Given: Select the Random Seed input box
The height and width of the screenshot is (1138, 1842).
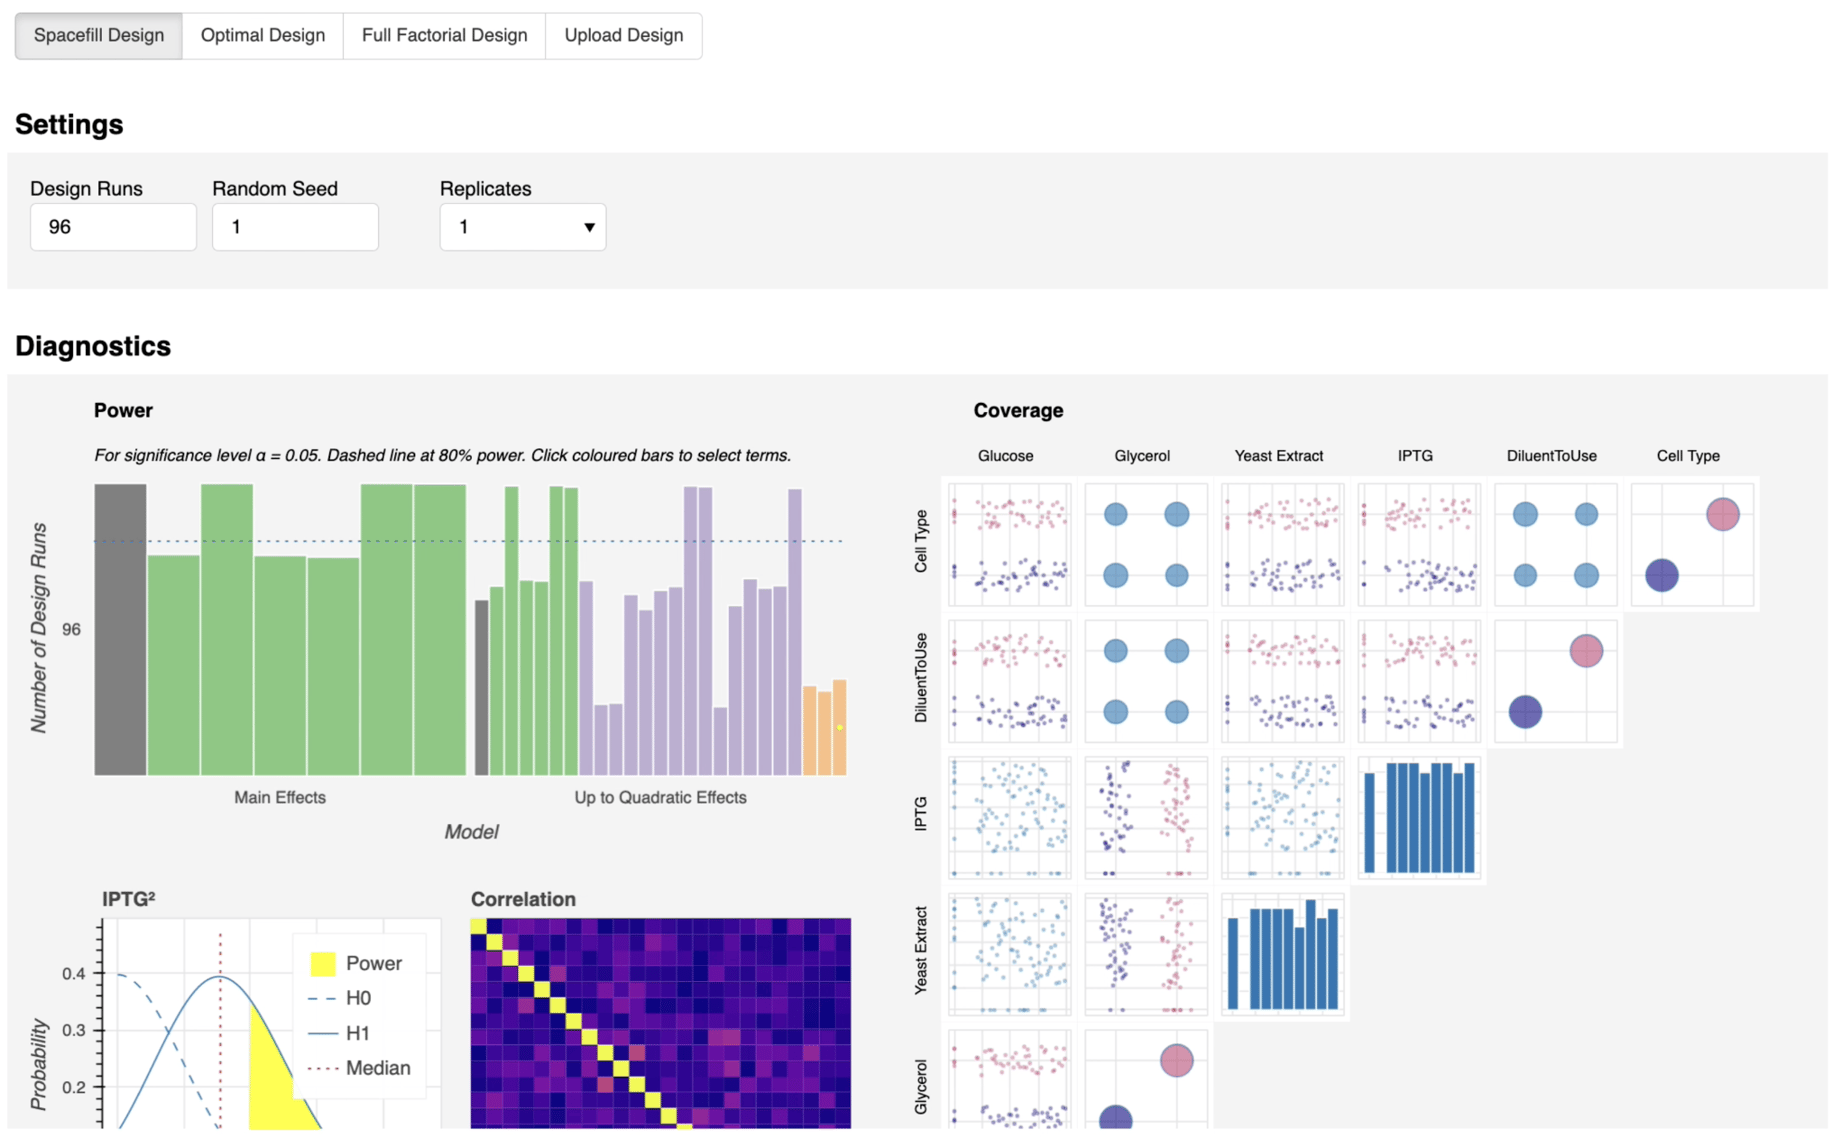Looking at the screenshot, I should pyautogui.click(x=294, y=227).
